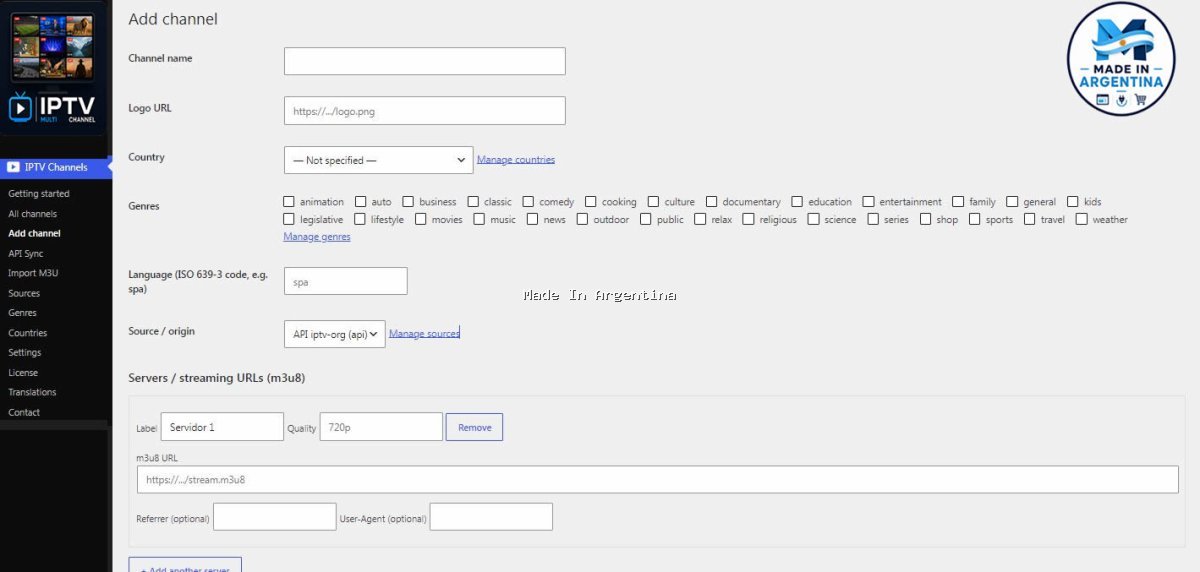The width and height of the screenshot is (1200, 572).
Task: Click into the m3u8 URL field
Action: coord(658,480)
